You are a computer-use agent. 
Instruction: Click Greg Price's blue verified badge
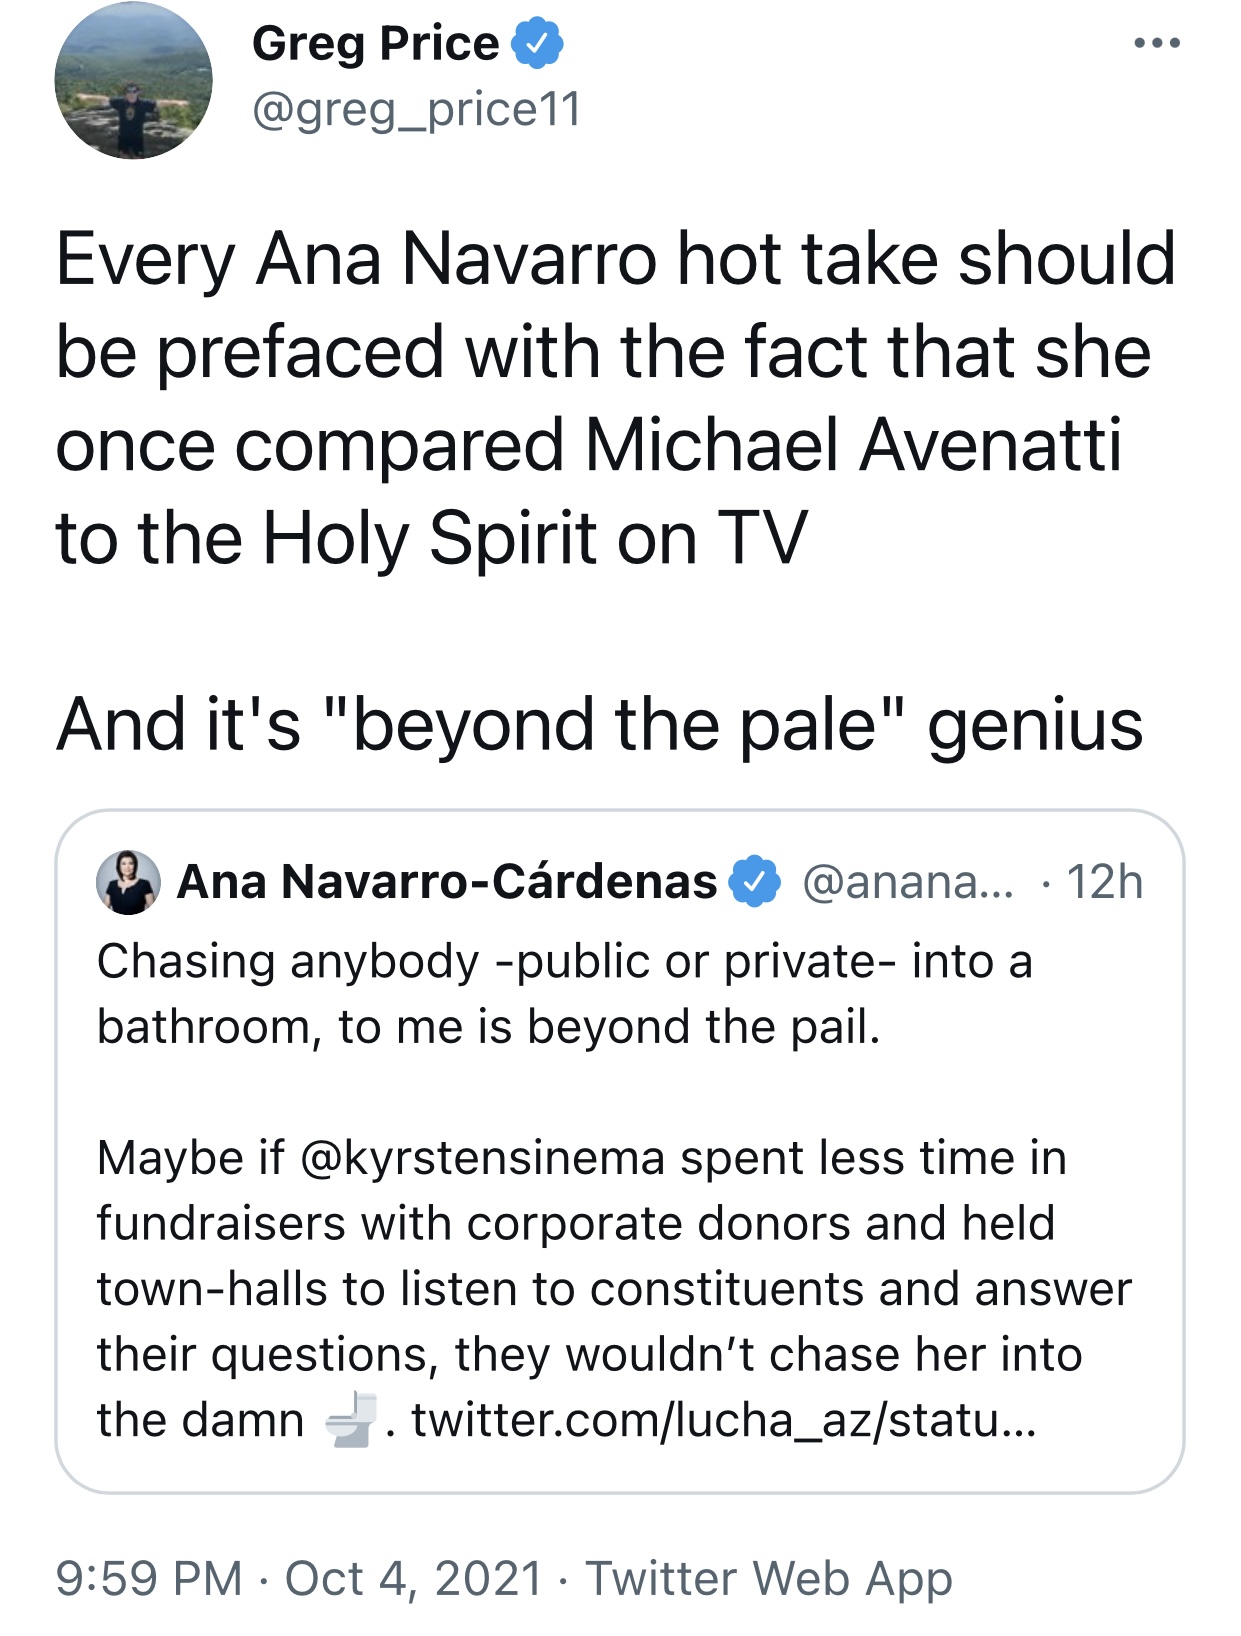pos(538,44)
